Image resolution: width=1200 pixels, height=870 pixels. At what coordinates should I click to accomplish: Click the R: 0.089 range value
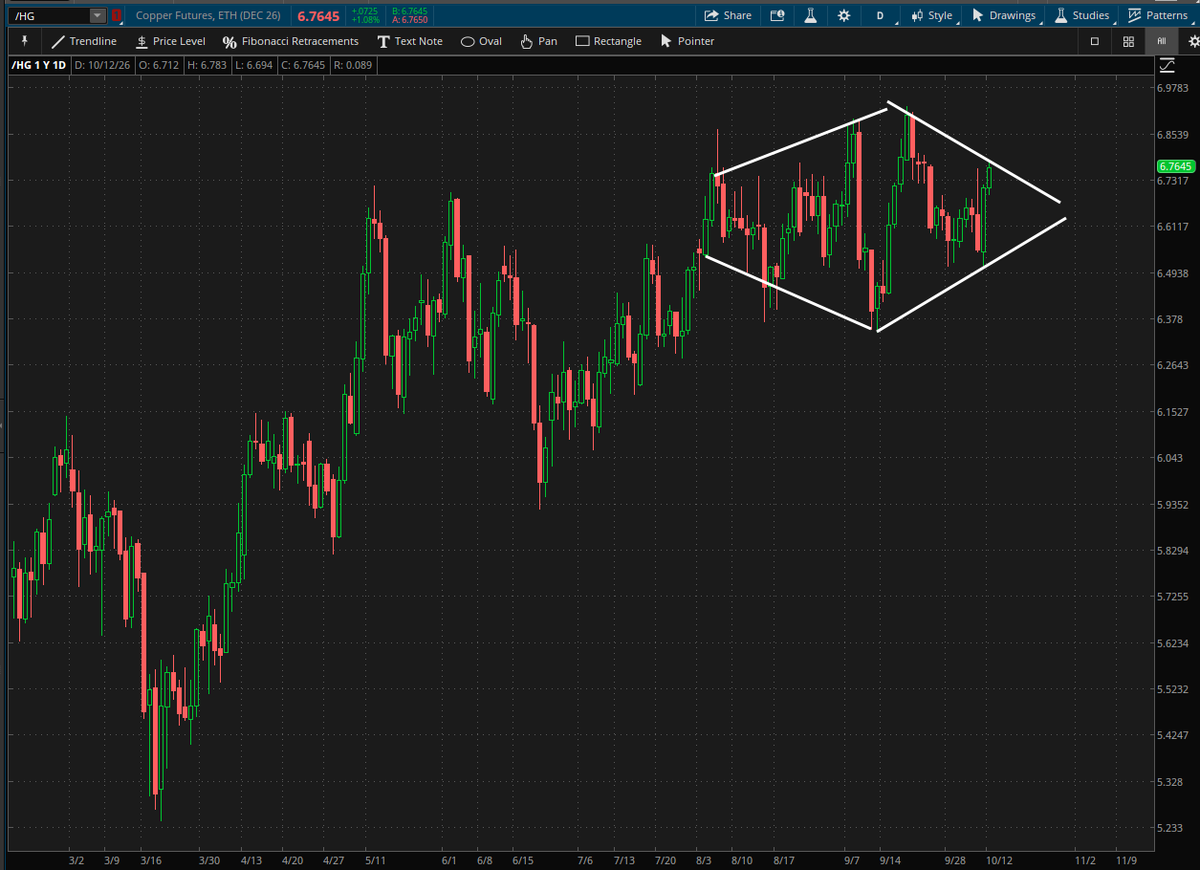352,66
